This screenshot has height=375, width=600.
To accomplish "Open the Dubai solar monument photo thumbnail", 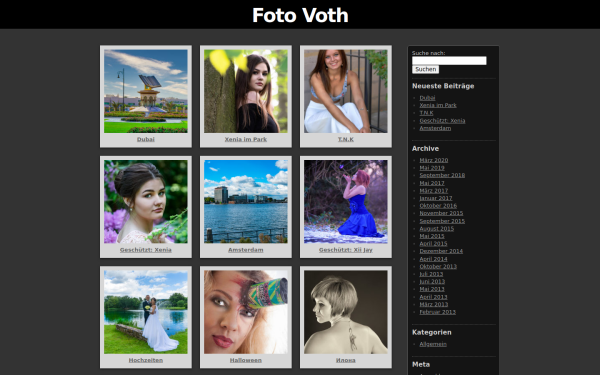I will tap(146, 91).
